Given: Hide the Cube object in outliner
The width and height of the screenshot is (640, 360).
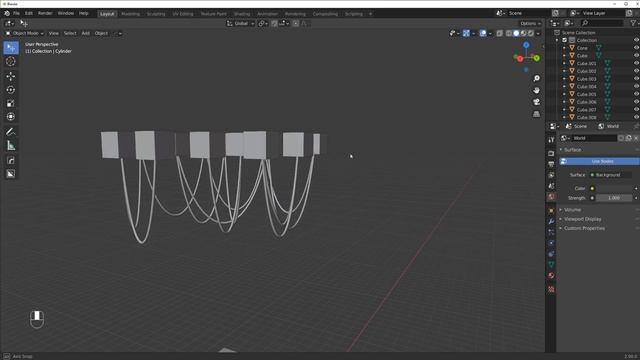Looking at the screenshot, I should 636,56.
